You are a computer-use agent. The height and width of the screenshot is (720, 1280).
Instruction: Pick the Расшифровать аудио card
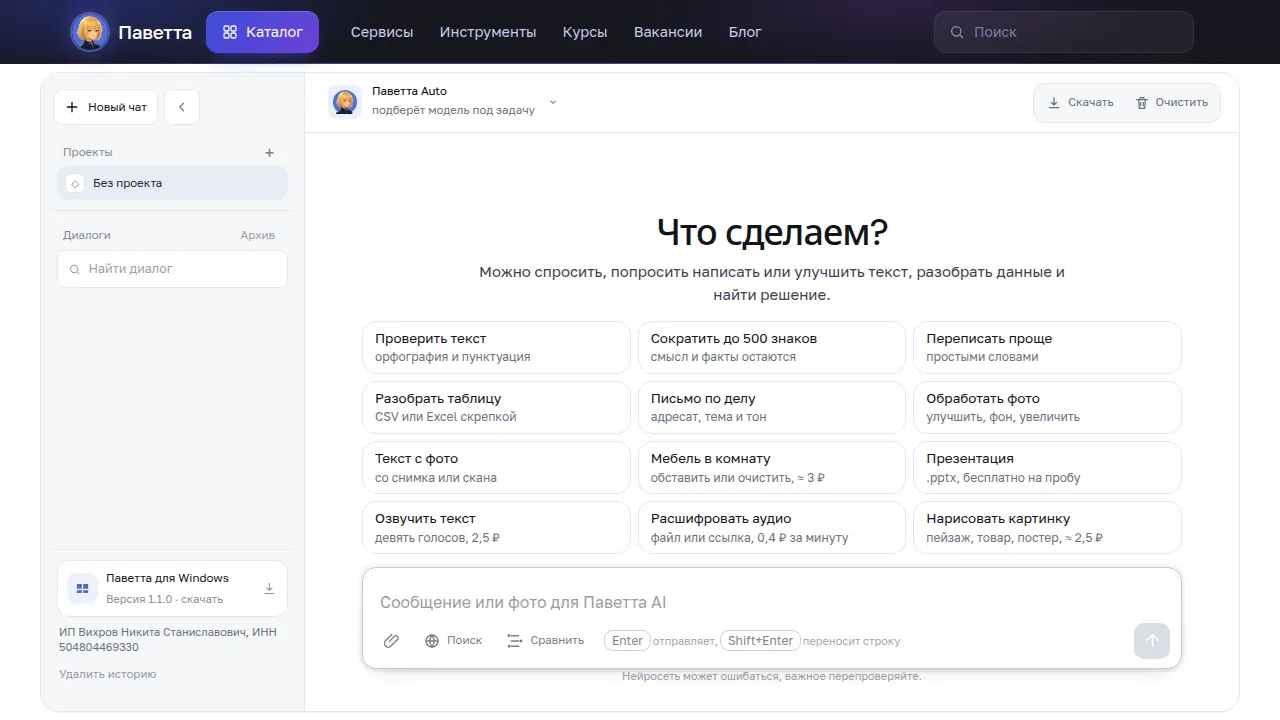coord(772,528)
